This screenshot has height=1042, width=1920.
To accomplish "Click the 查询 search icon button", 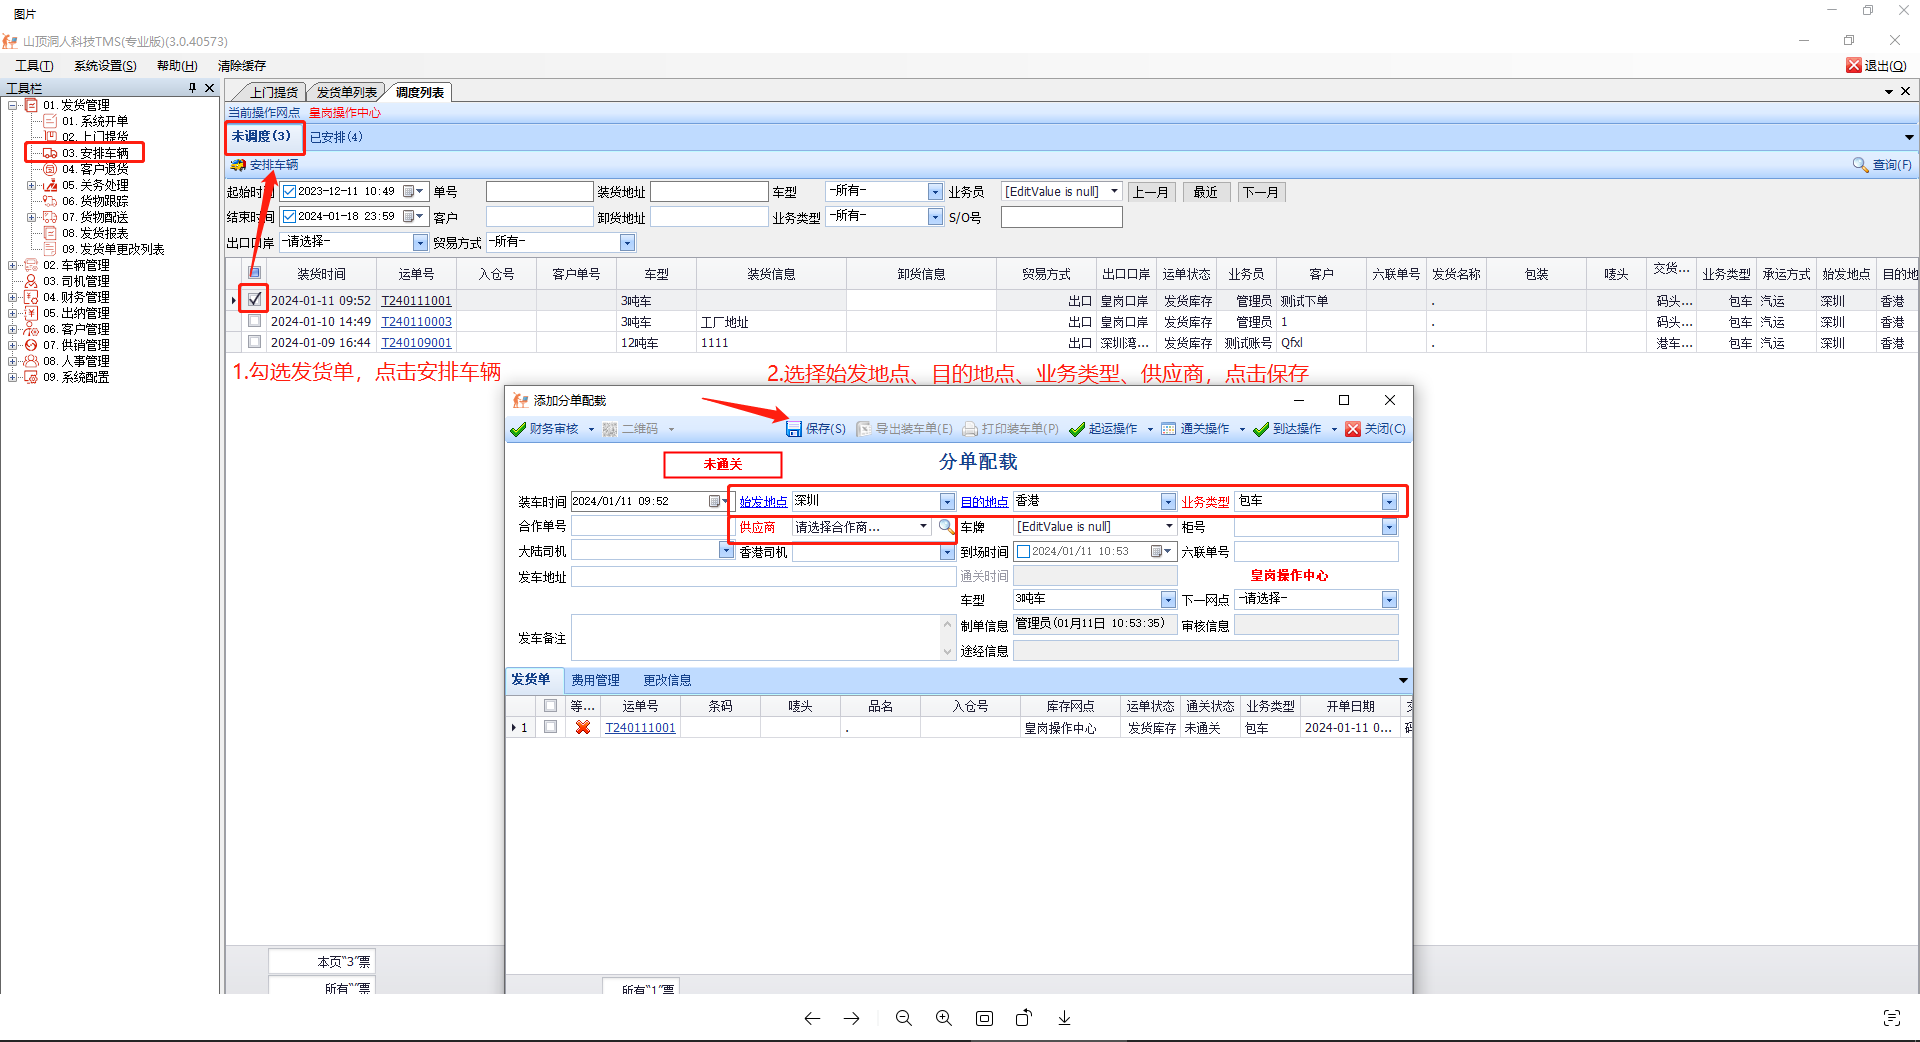I will pyautogui.click(x=1860, y=165).
